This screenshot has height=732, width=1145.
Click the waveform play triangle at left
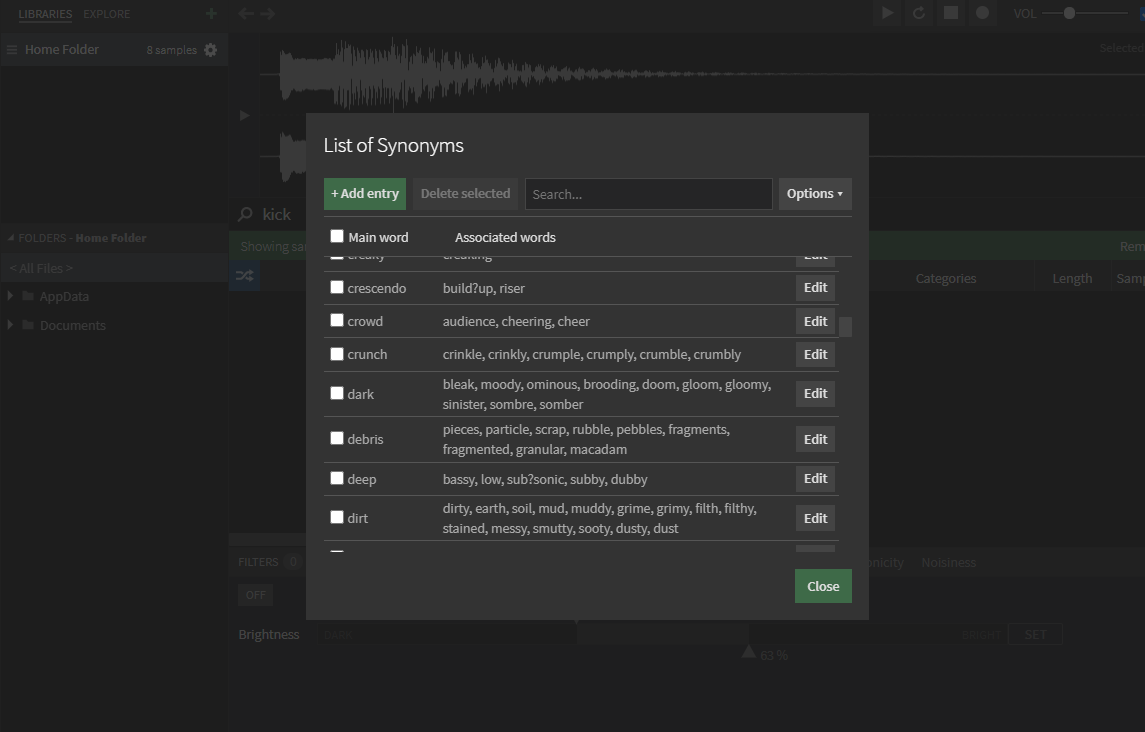(245, 115)
